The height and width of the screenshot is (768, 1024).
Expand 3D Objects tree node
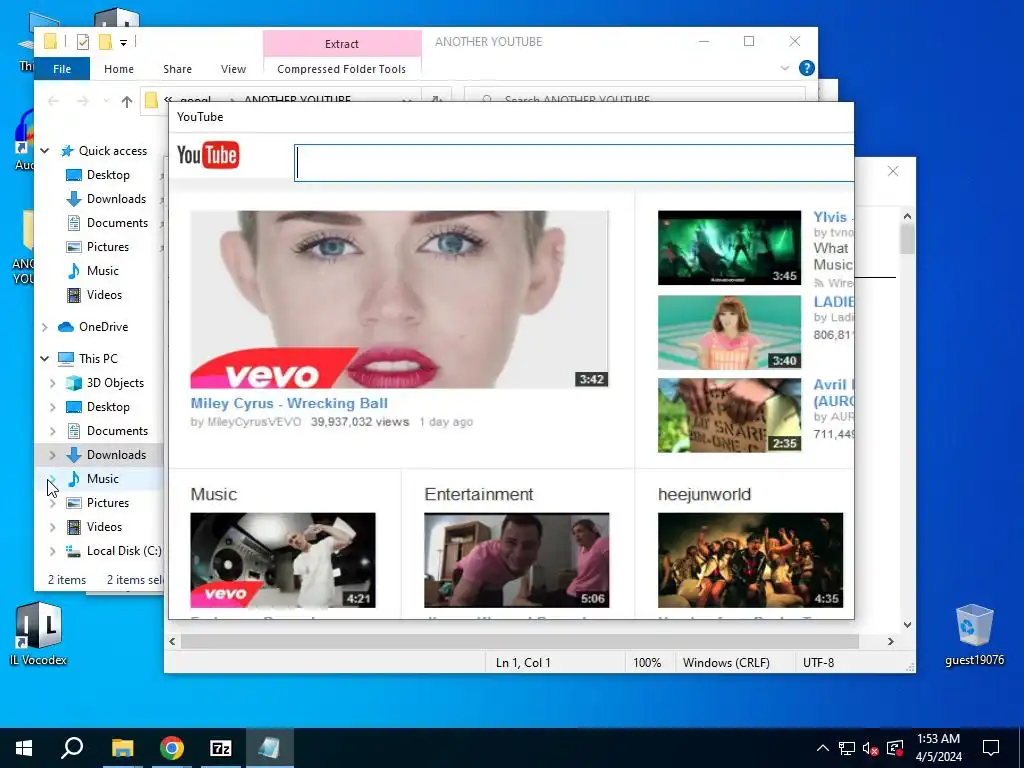tap(53, 383)
